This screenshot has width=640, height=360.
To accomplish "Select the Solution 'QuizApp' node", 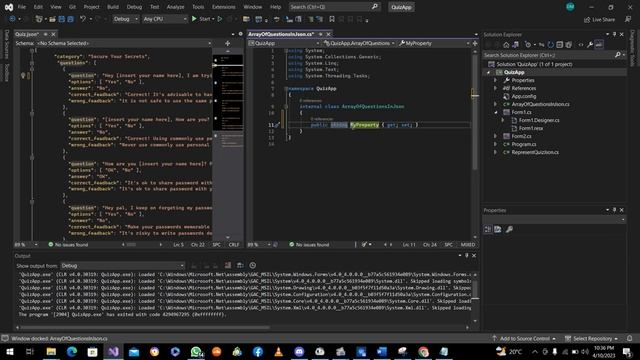I will [x=534, y=64].
